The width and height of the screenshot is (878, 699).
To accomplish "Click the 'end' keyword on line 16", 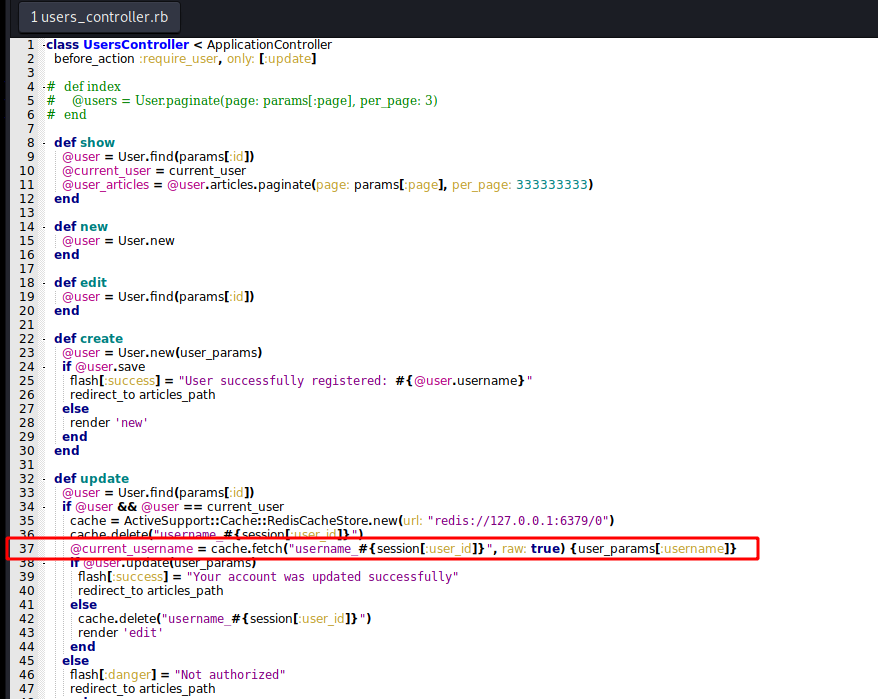I will tap(67, 255).
